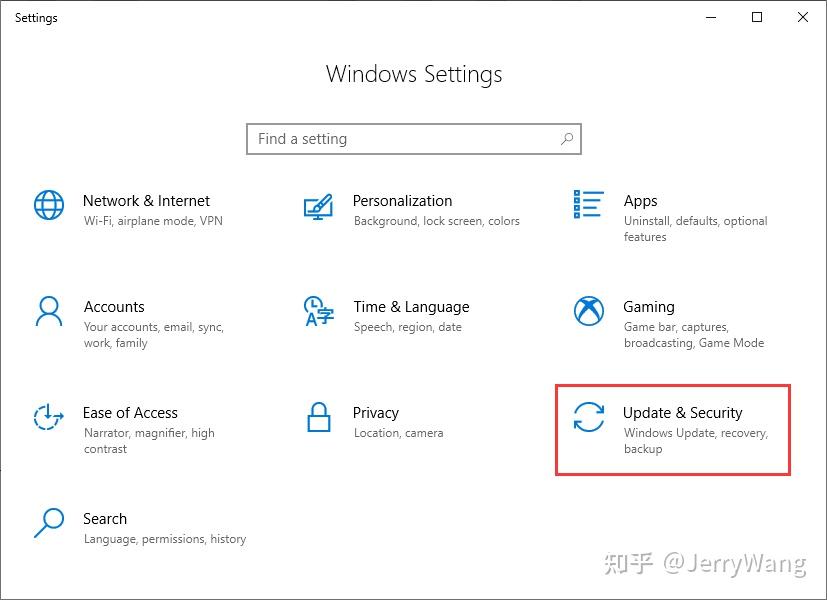The height and width of the screenshot is (600, 827).
Task: Open the Network & Internet heading
Action: [146, 201]
